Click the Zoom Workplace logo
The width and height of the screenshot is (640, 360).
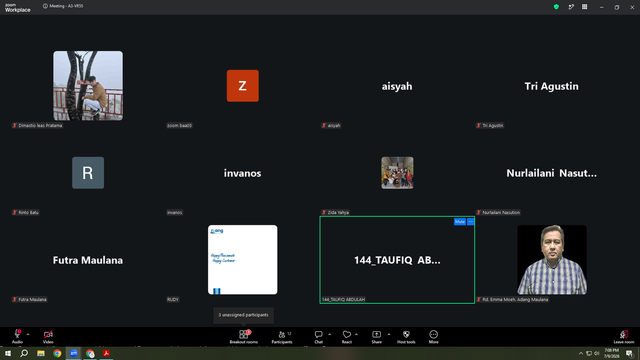[18, 7]
